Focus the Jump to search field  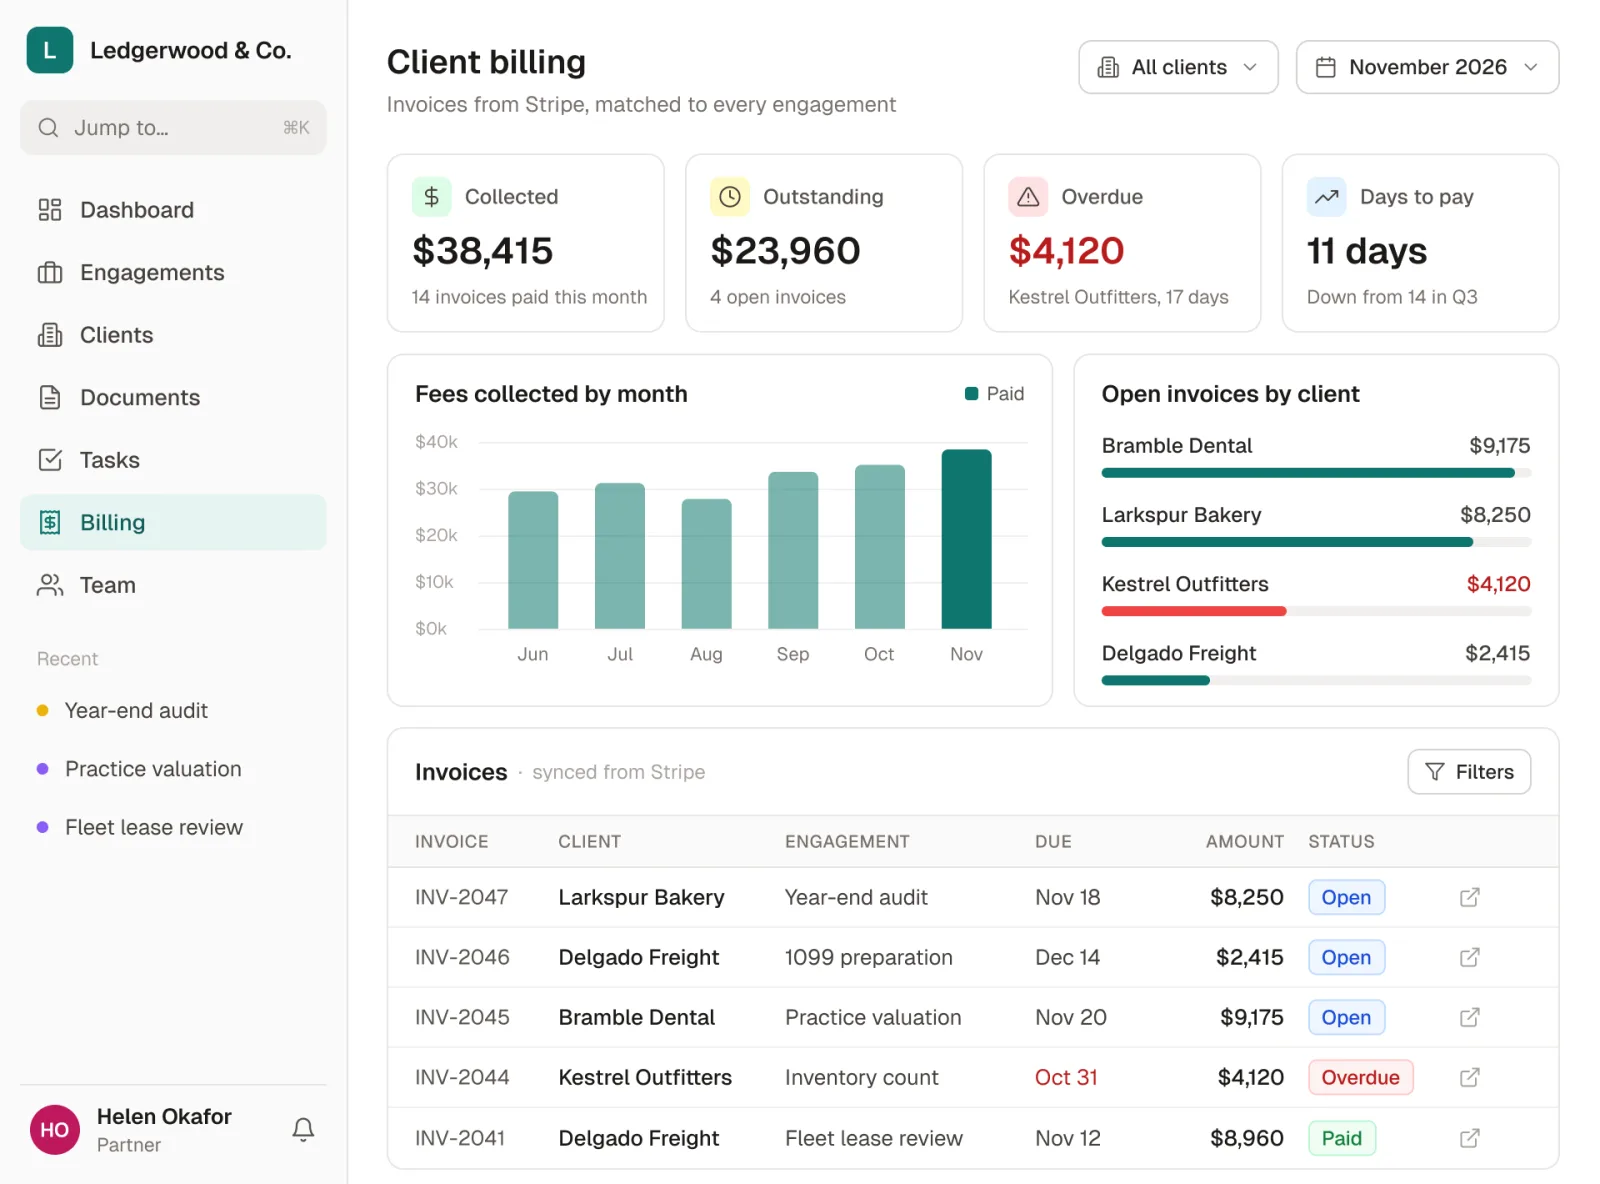click(x=173, y=127)
